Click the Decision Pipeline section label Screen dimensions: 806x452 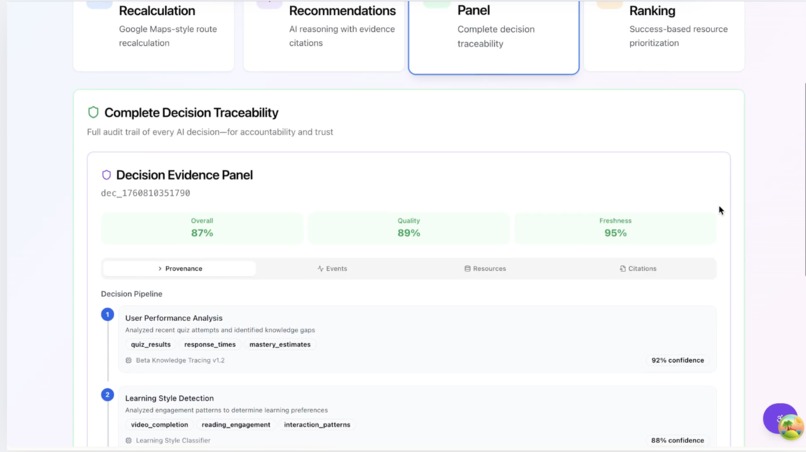[132, 294]
